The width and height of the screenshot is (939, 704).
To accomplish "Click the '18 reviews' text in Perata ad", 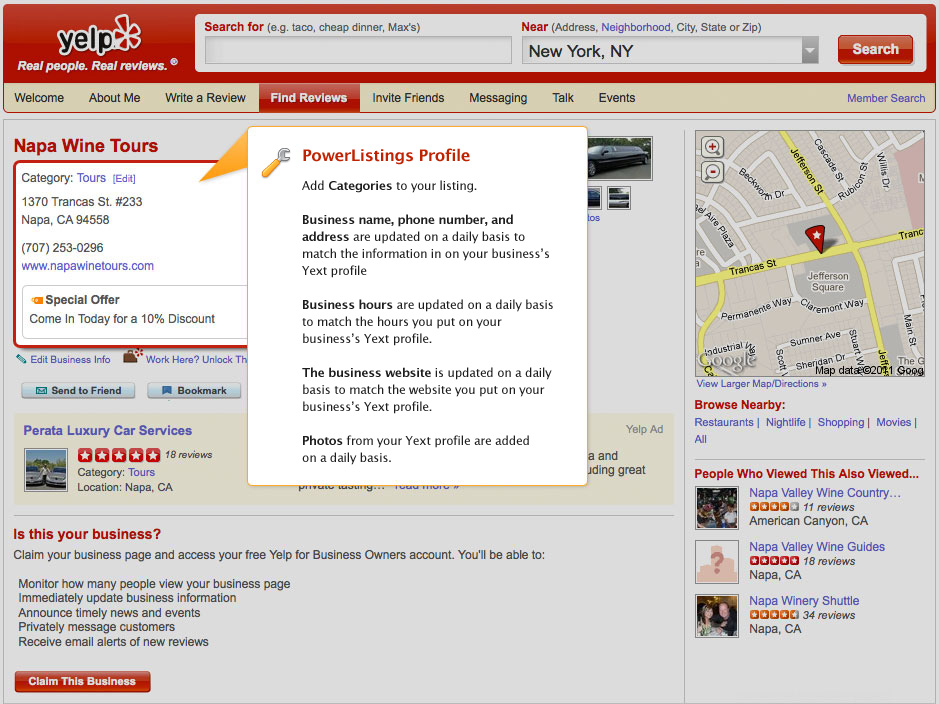I will point(189,455).
